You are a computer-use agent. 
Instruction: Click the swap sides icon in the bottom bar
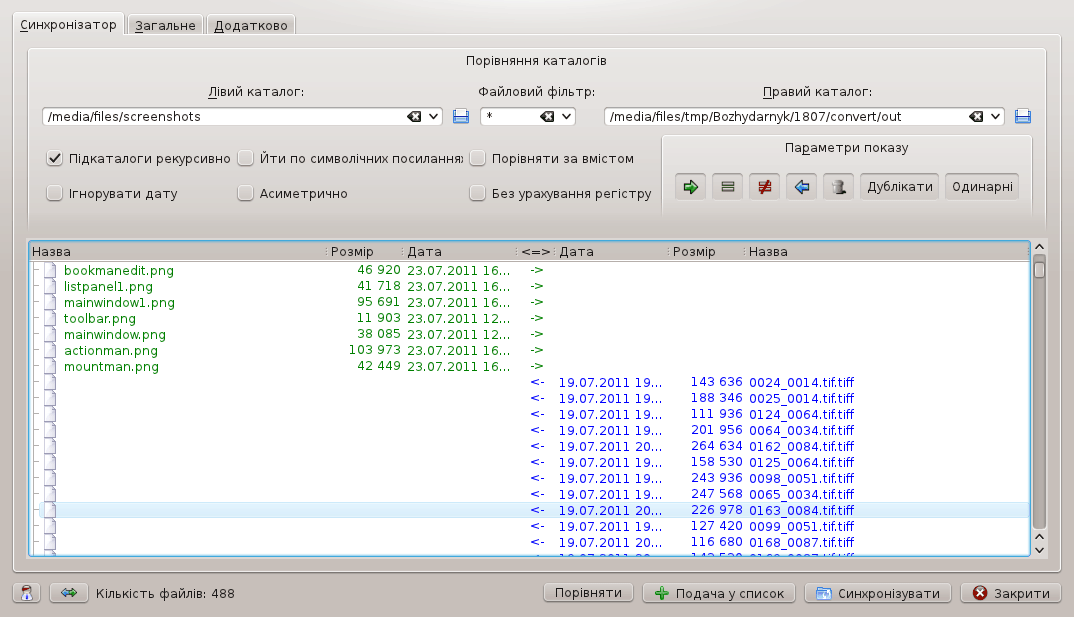click(x=69, y=593)
